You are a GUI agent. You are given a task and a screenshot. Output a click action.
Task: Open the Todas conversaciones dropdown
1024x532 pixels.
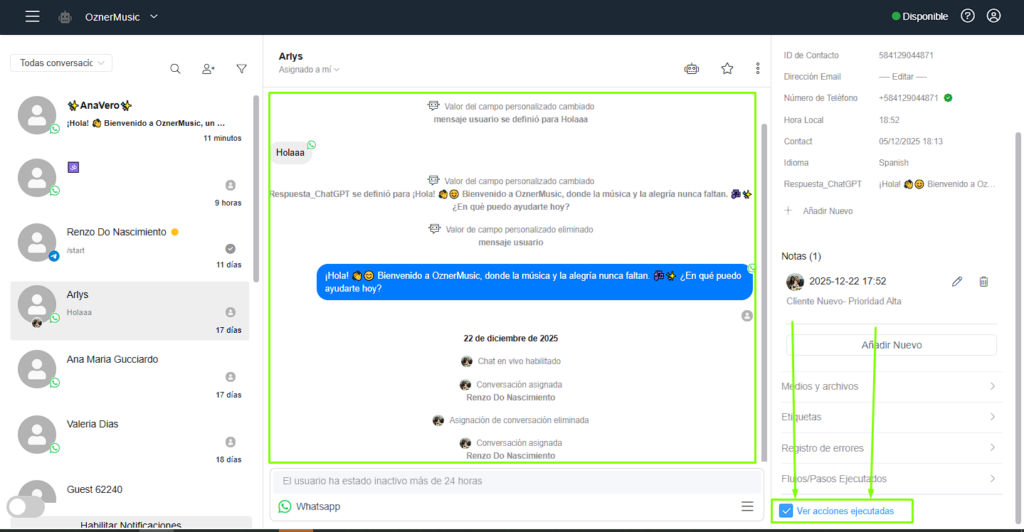click(x=61, y=63)
